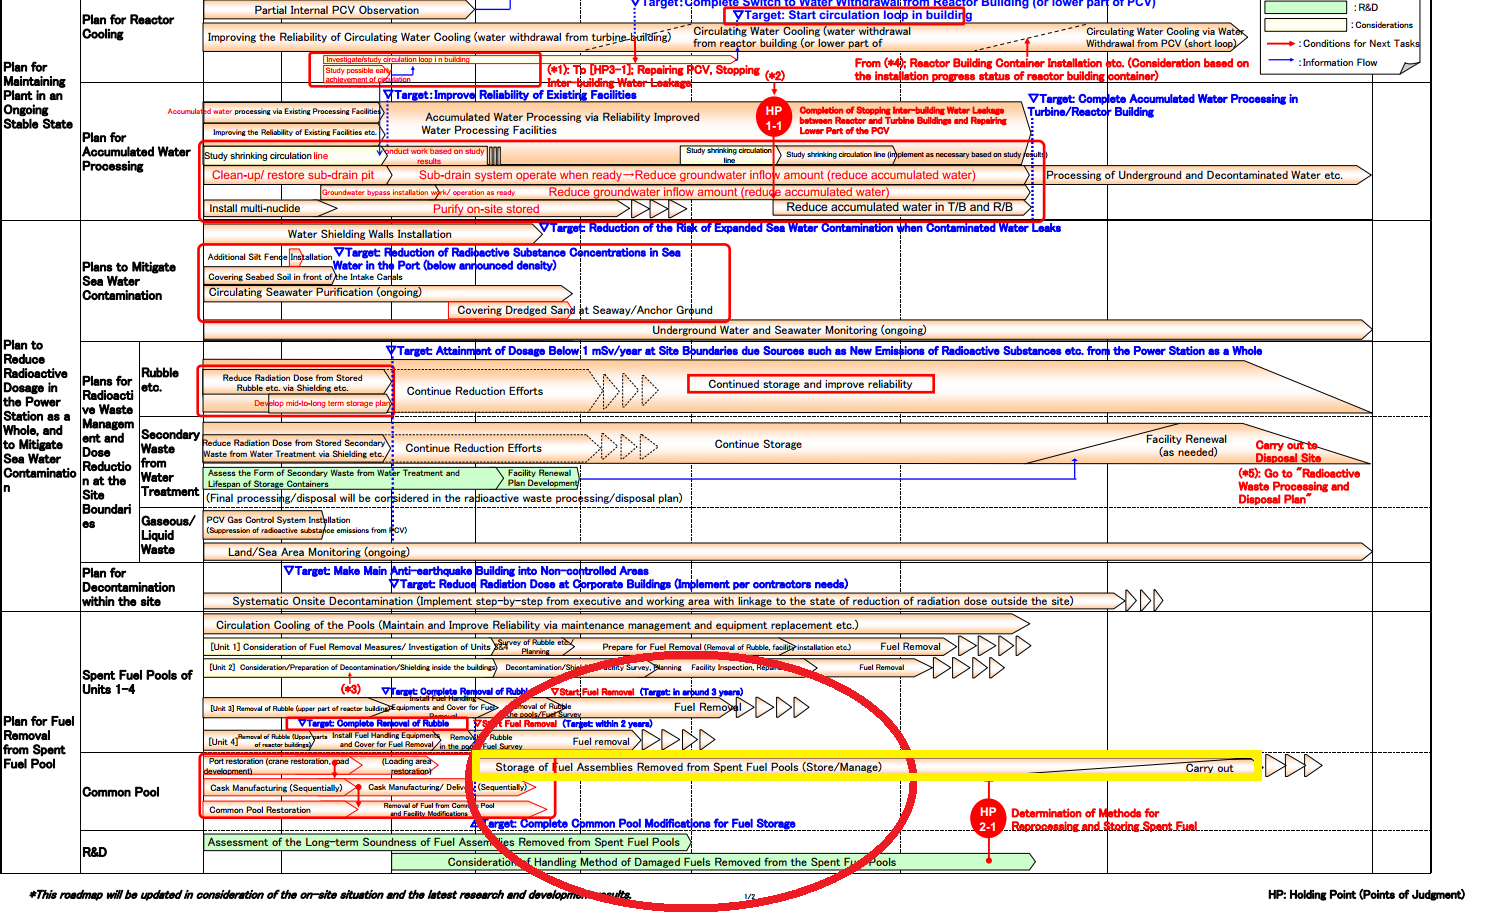Click 'Target: Improve Reliability of Existing Facilities'
The height and width of the screenshot is (922, 1489).
point(510,95)
